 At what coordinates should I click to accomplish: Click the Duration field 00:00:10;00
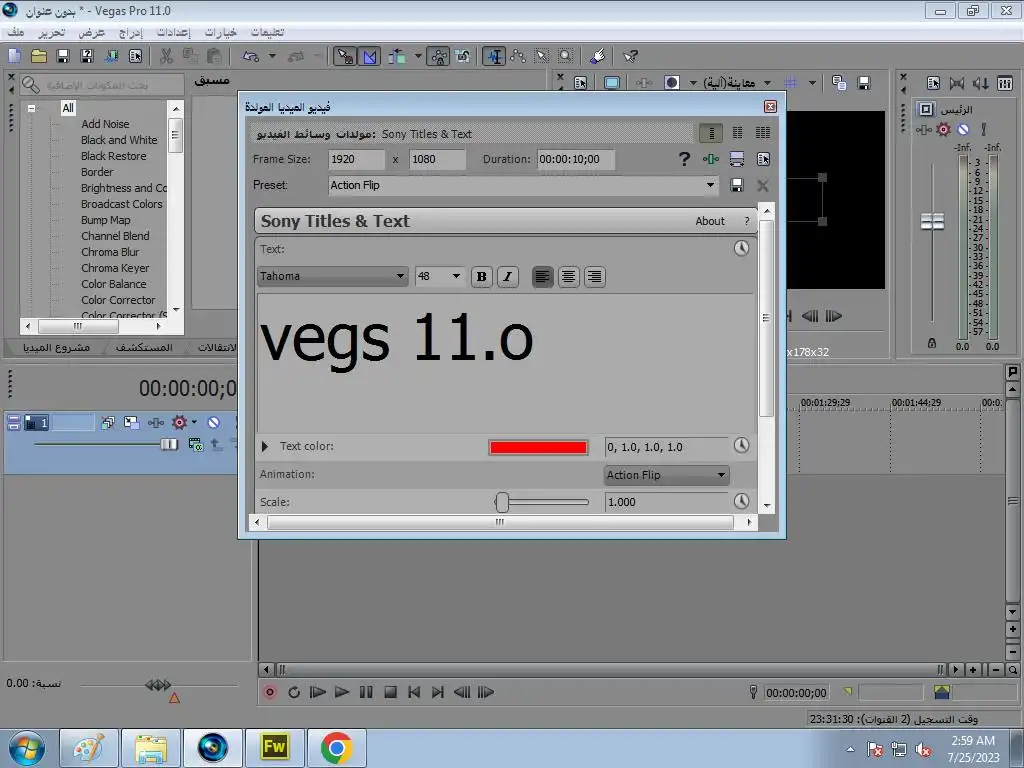(575, 159)
